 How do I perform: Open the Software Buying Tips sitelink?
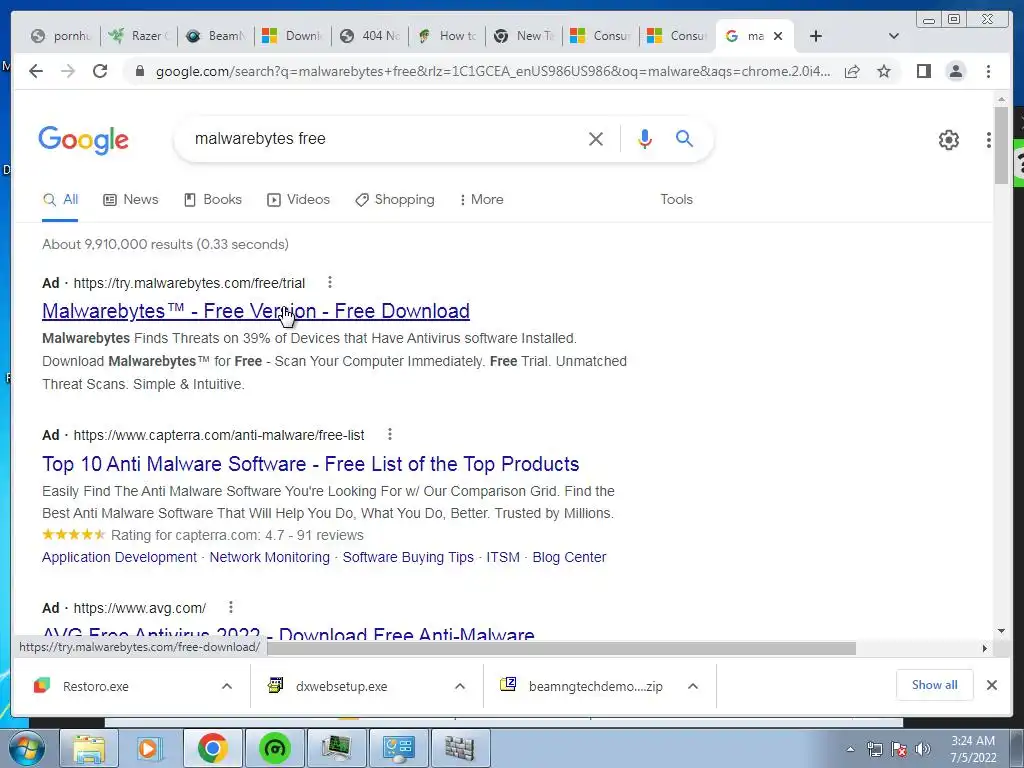click(x=408, y=557)
